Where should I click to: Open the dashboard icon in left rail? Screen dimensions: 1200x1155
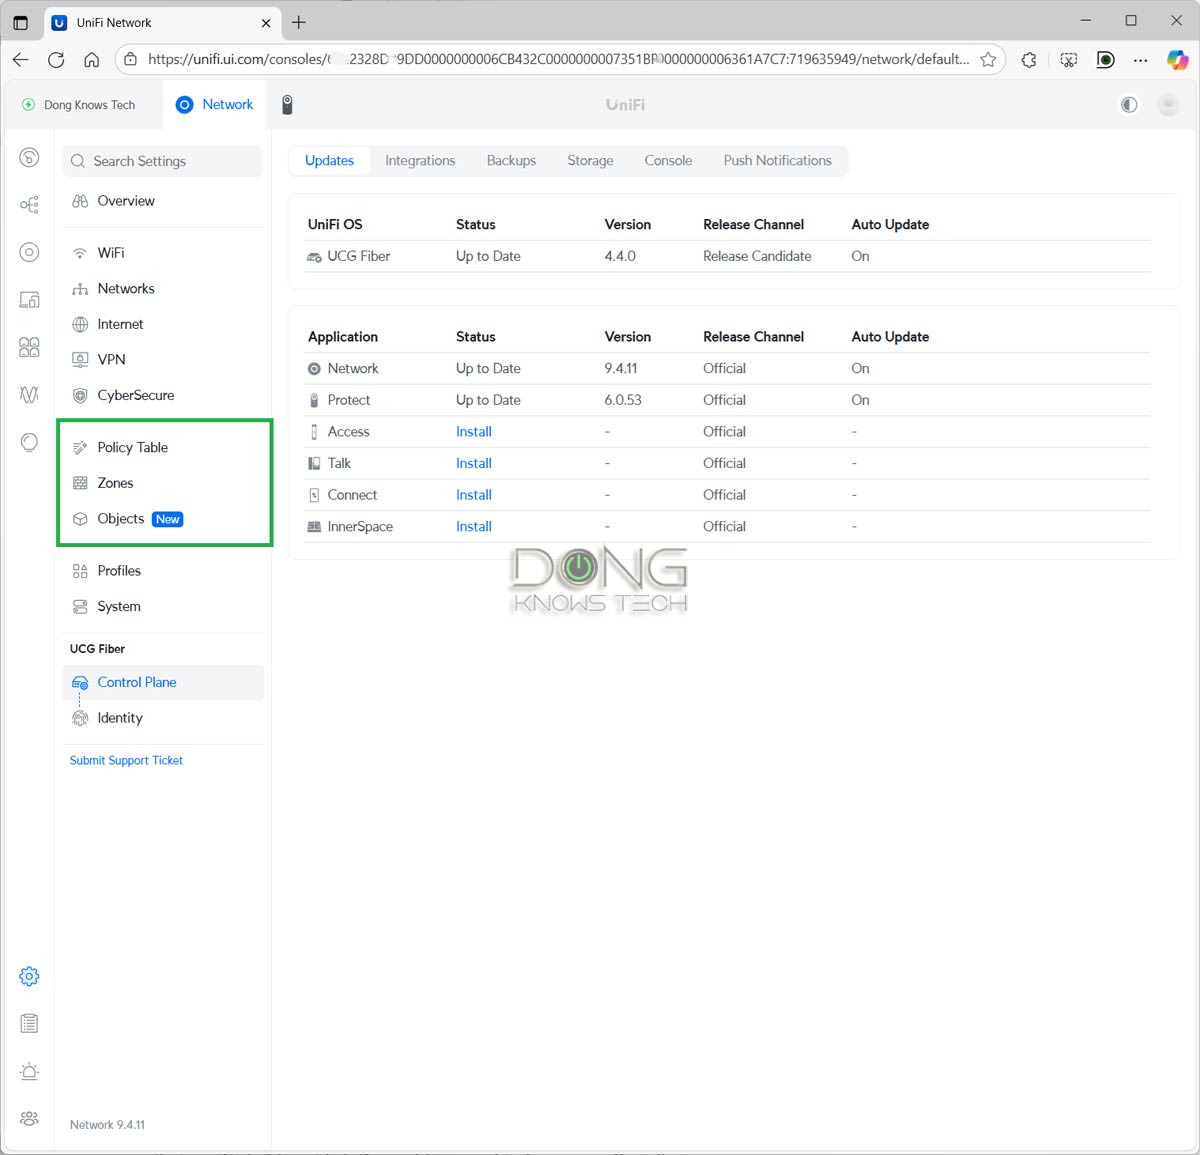[x=30, y=157]
